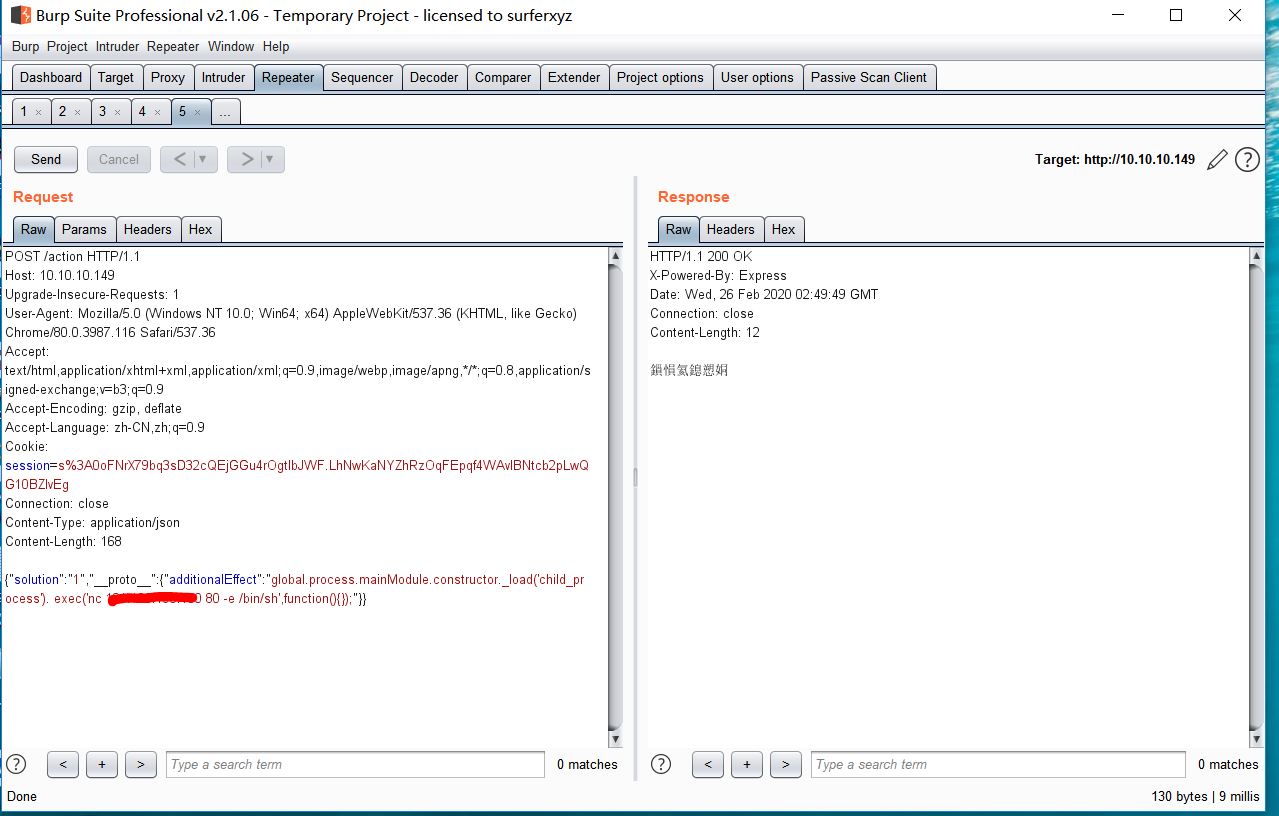Open Repeater help question mark icon

[1247, 160]
